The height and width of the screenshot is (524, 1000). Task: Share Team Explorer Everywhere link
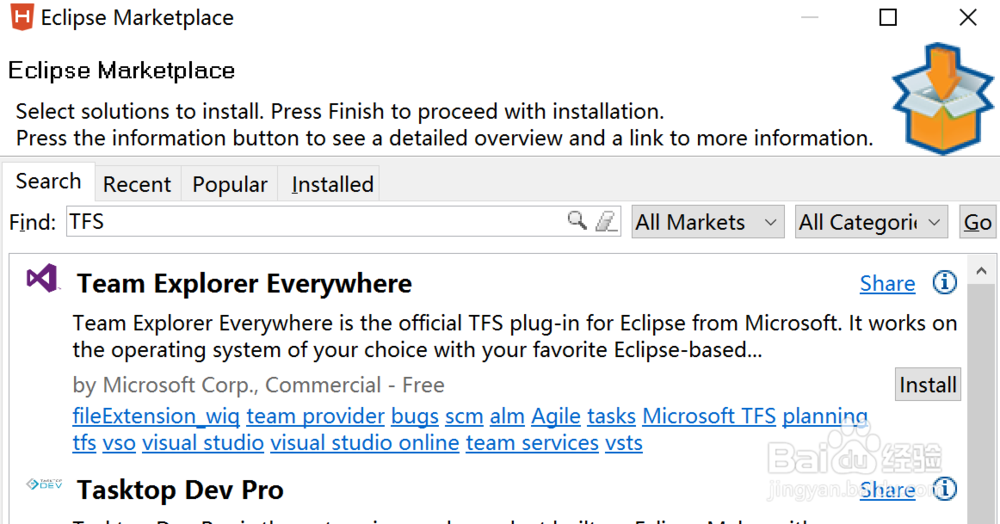(x=887, y=284)
